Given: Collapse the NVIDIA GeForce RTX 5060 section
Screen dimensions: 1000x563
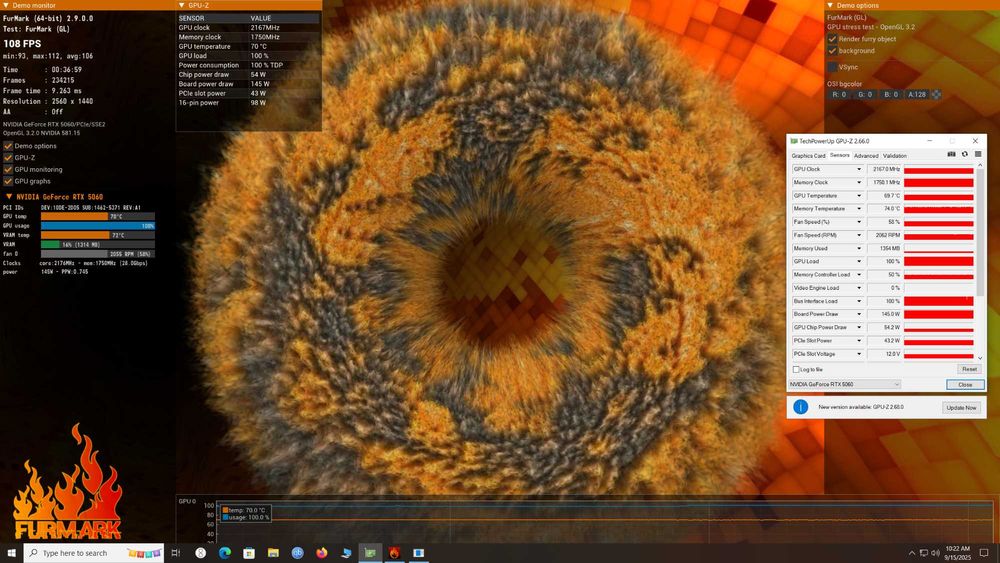Looking at the screenshot, I should (x=9, y=197).
